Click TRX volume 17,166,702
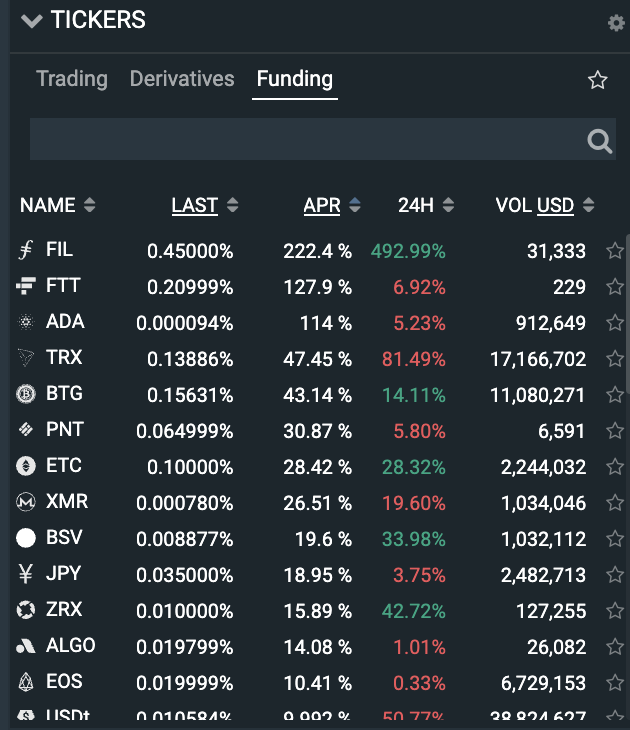The image size is (630, 730). click(538, 359)
